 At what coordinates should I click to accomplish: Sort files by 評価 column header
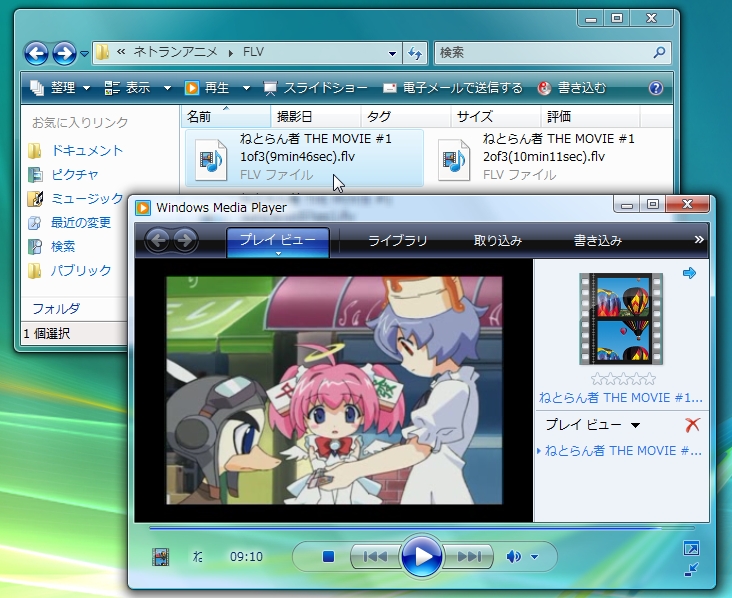[x=590, y=116]
